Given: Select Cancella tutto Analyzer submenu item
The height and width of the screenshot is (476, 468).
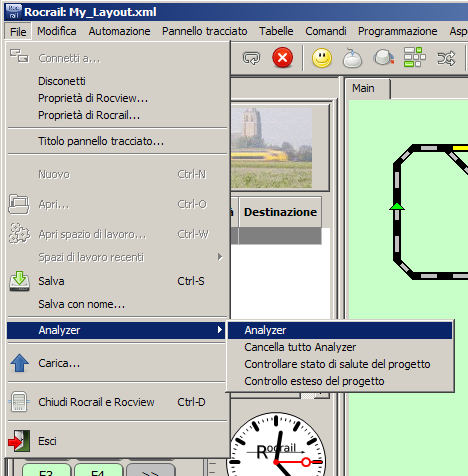Looking at the screenshot, I should click(x=340, y=347).
